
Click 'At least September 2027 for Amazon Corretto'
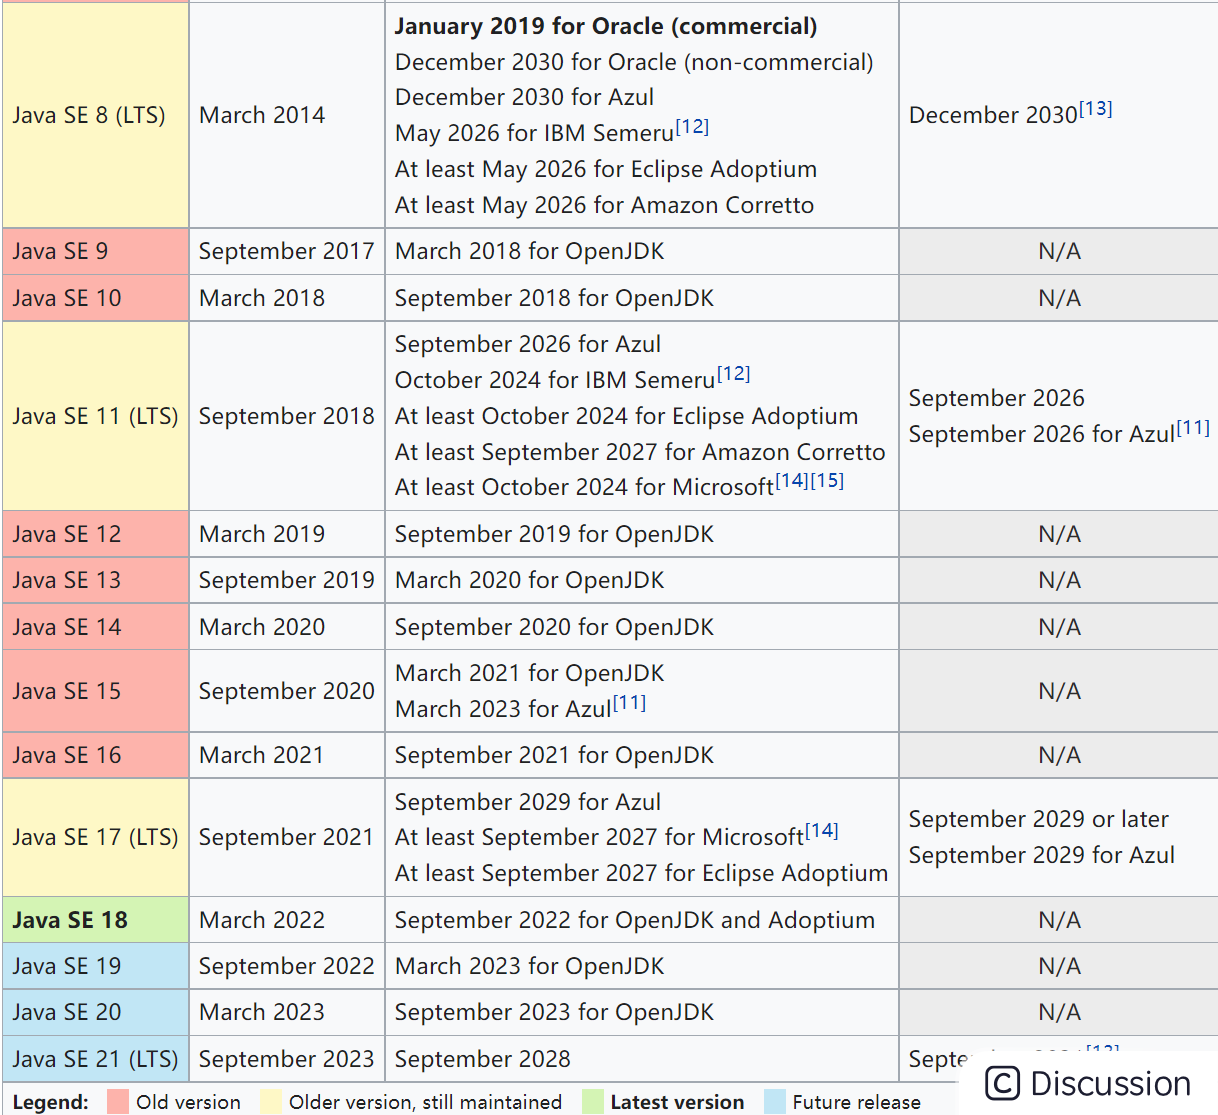coord(640,452)
